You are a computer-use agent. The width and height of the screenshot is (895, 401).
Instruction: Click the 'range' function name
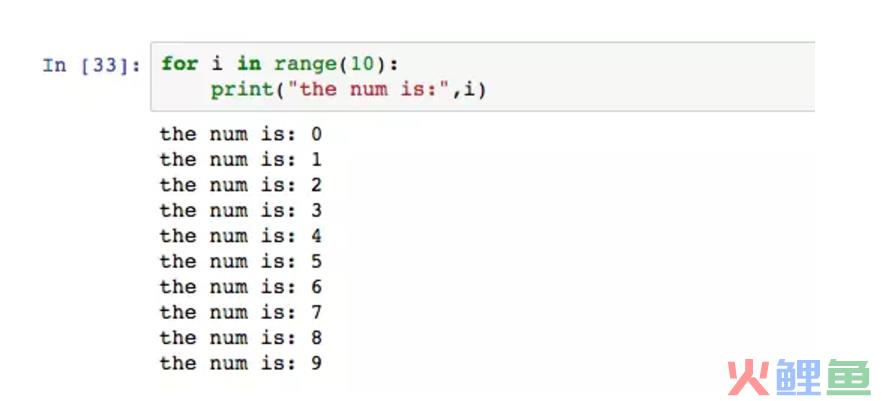point(305,64)
